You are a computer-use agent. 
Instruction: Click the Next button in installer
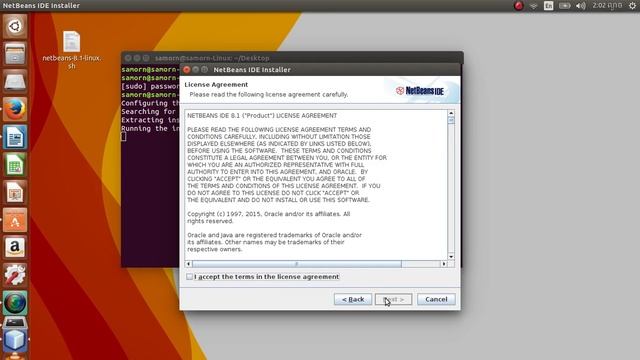coord(393,299)
